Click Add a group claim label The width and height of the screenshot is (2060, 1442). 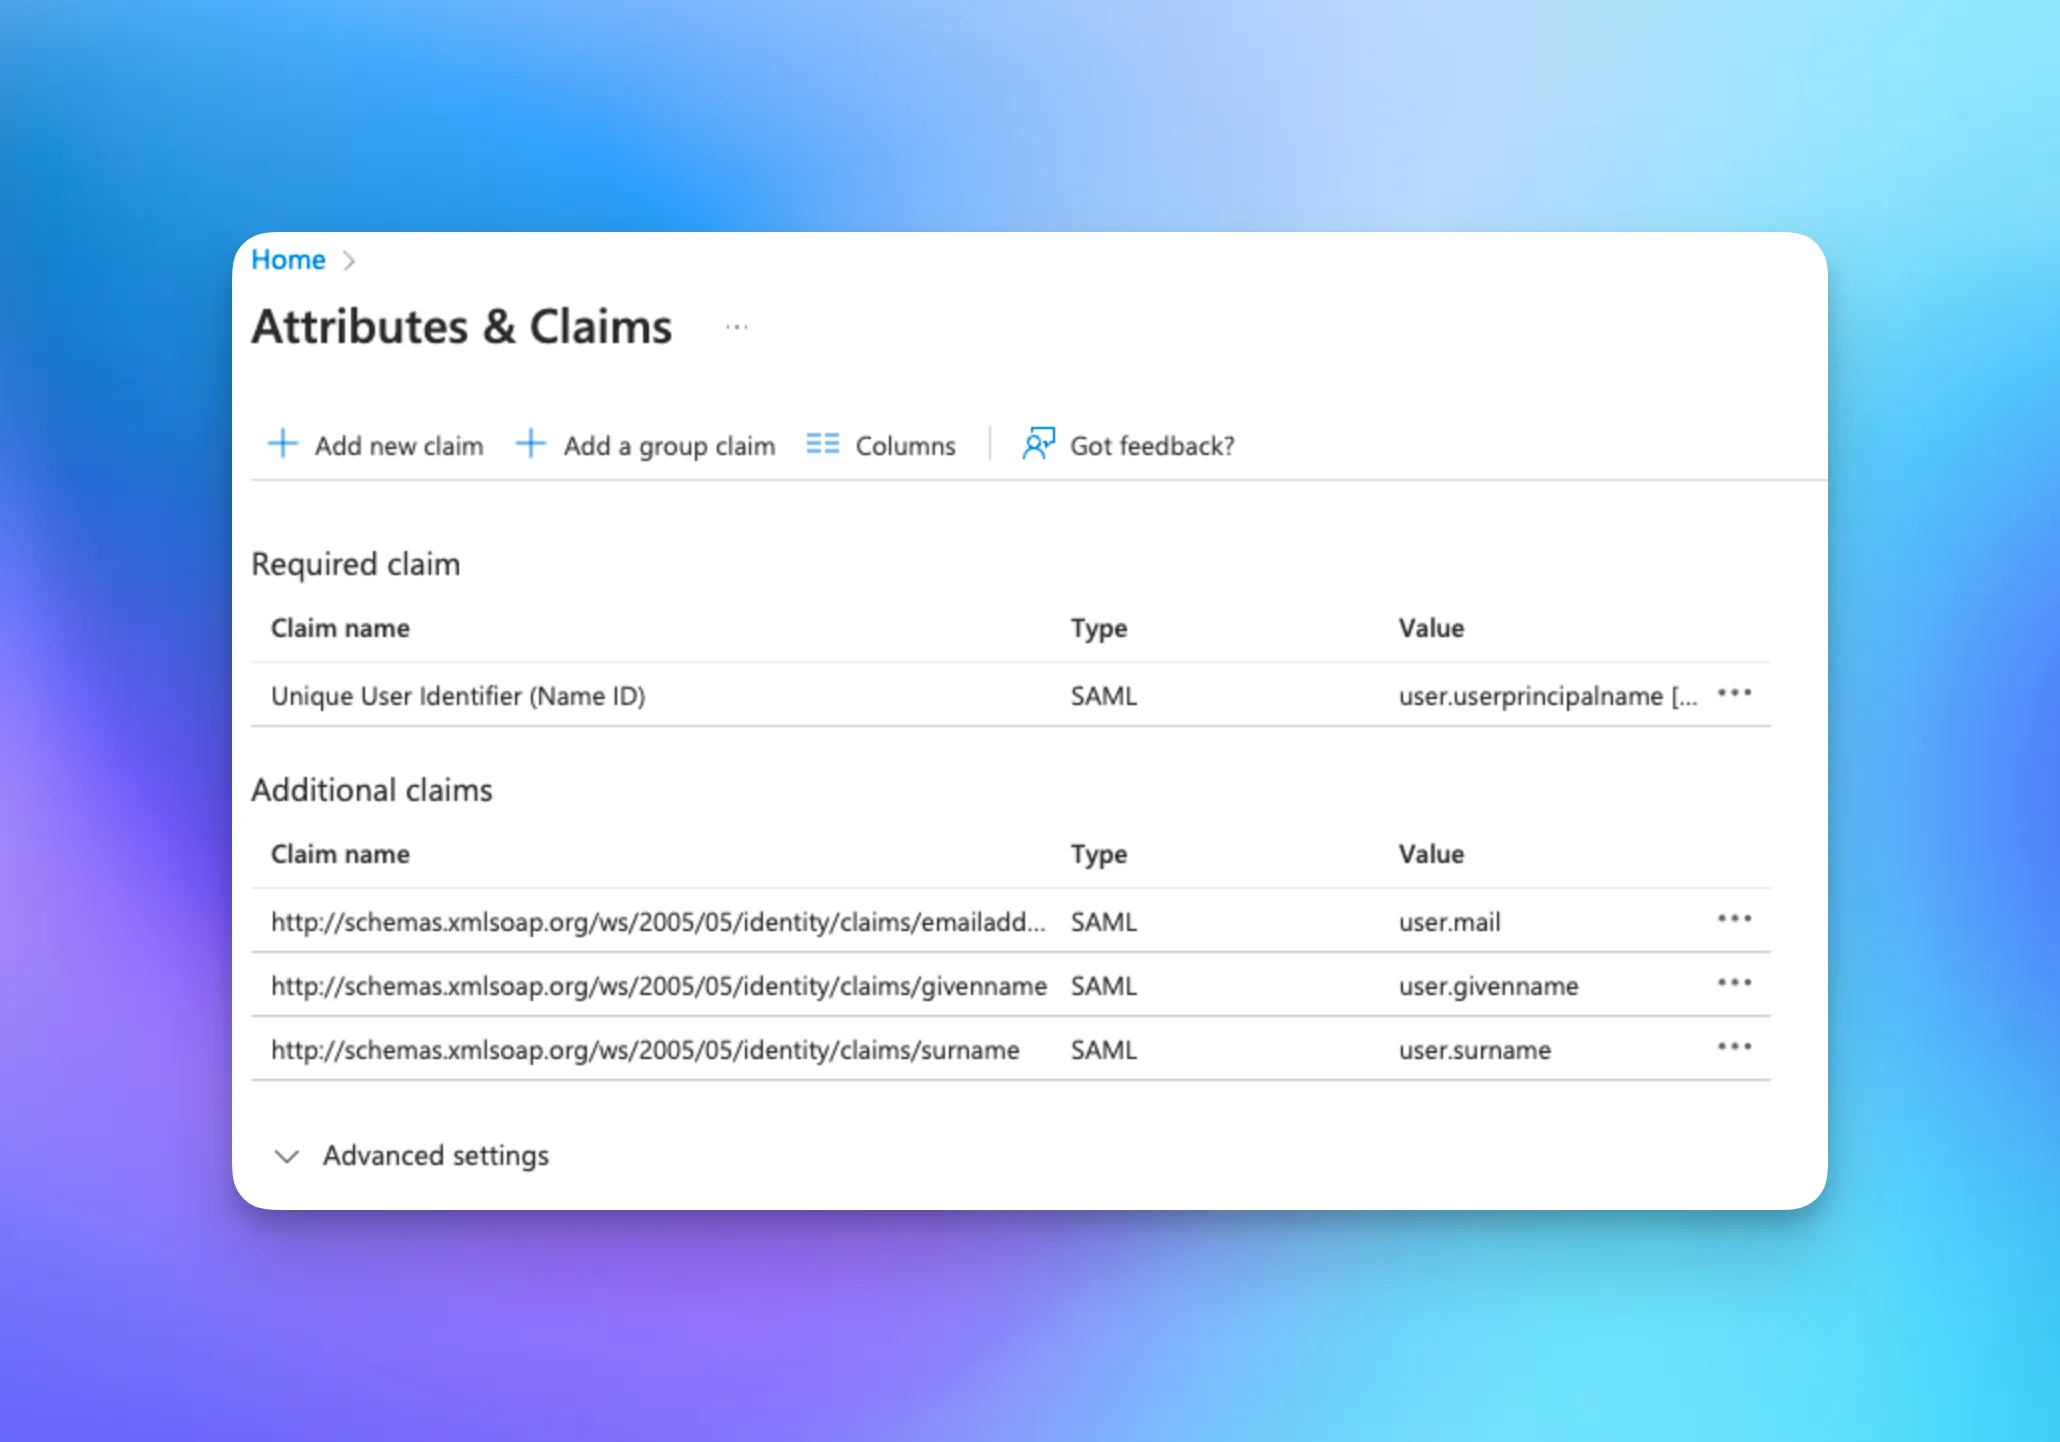pyautogui.click(x=669, y=446)
